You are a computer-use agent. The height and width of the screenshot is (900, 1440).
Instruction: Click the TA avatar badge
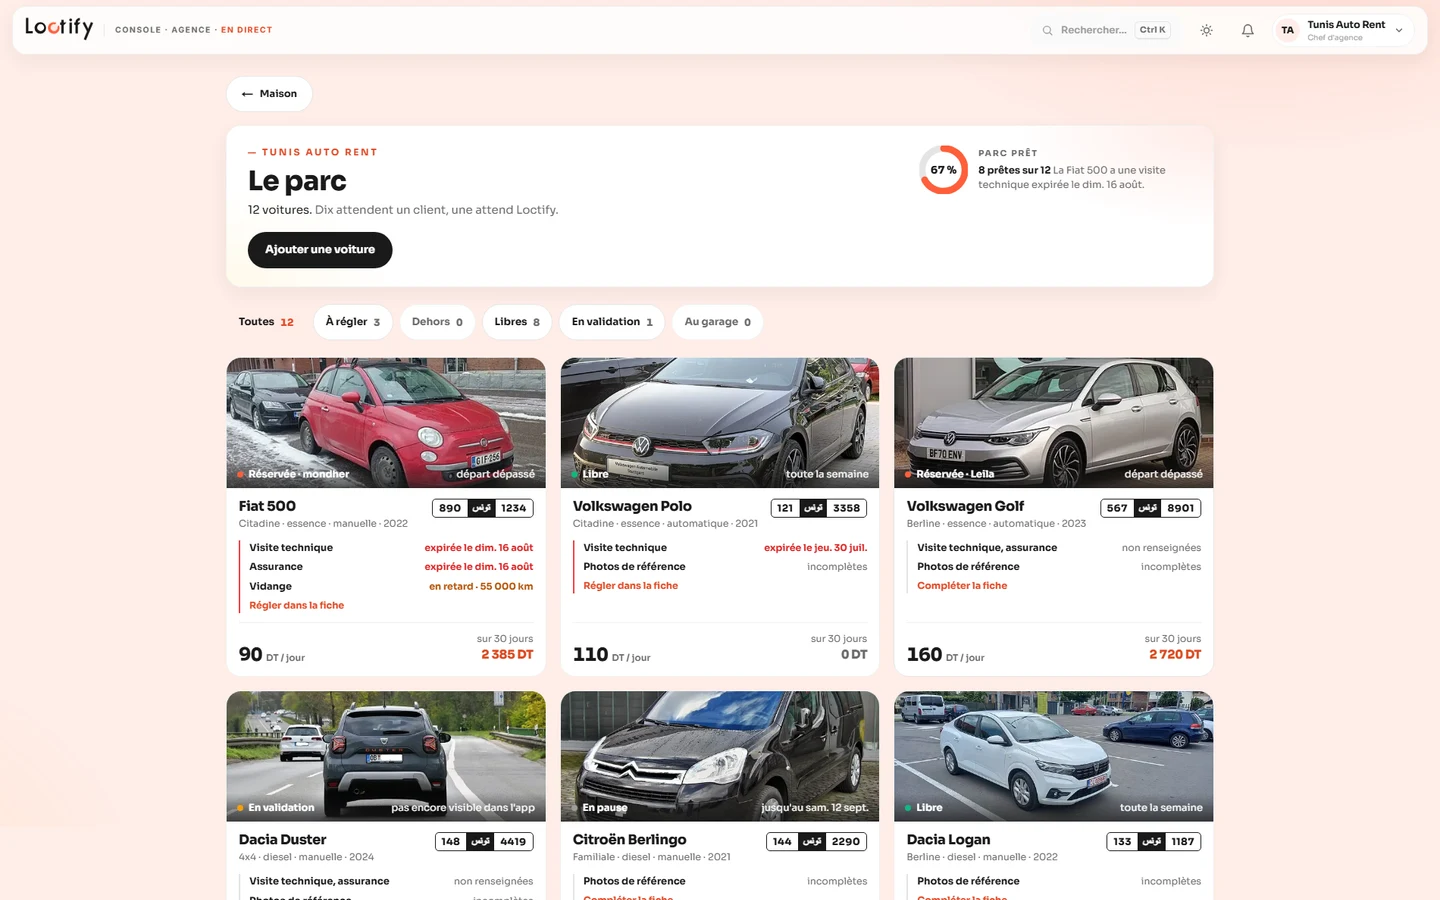click(1288, 30)
